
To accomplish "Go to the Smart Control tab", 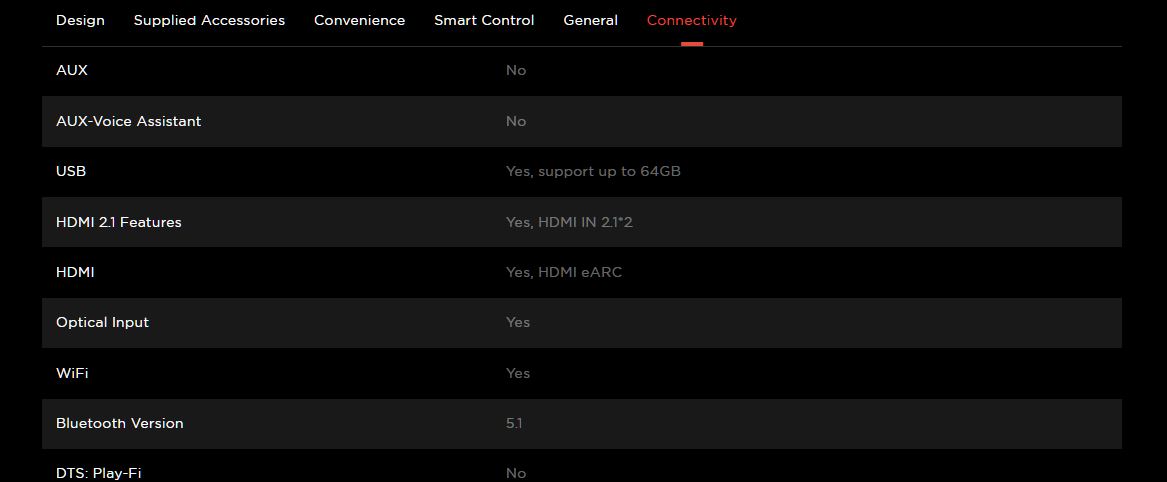I will coord(484,20).
